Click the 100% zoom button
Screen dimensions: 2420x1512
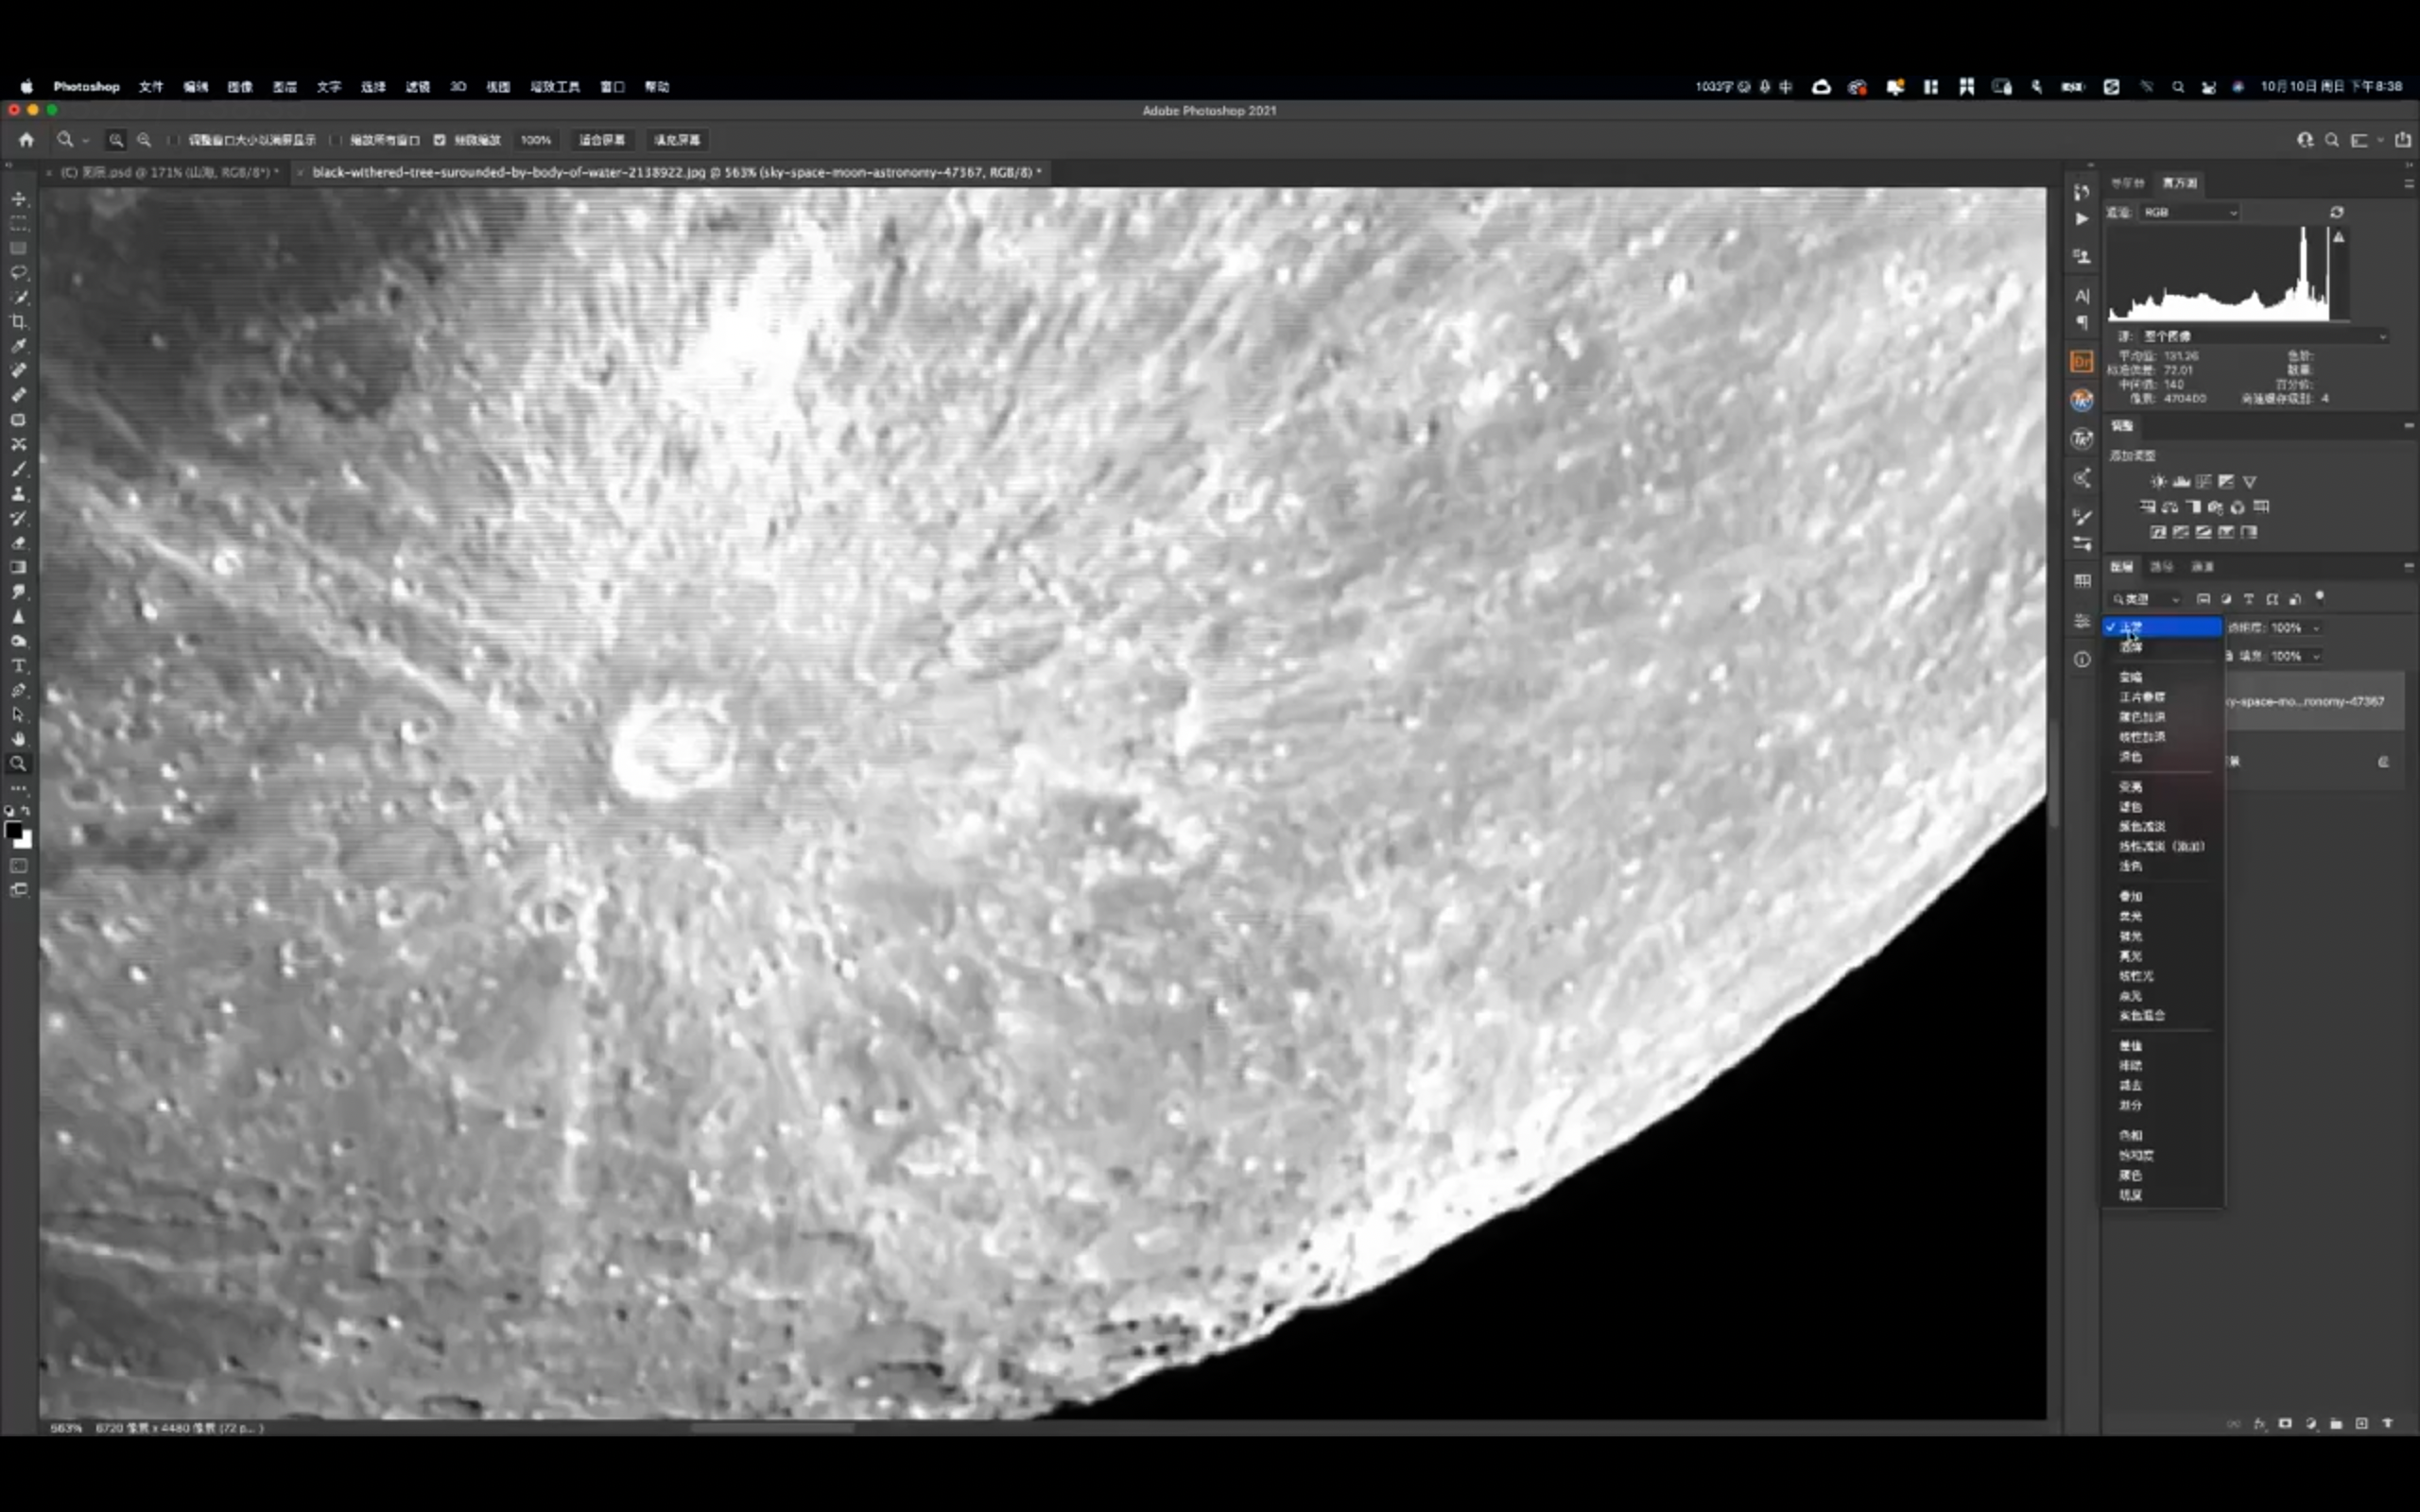536,140
